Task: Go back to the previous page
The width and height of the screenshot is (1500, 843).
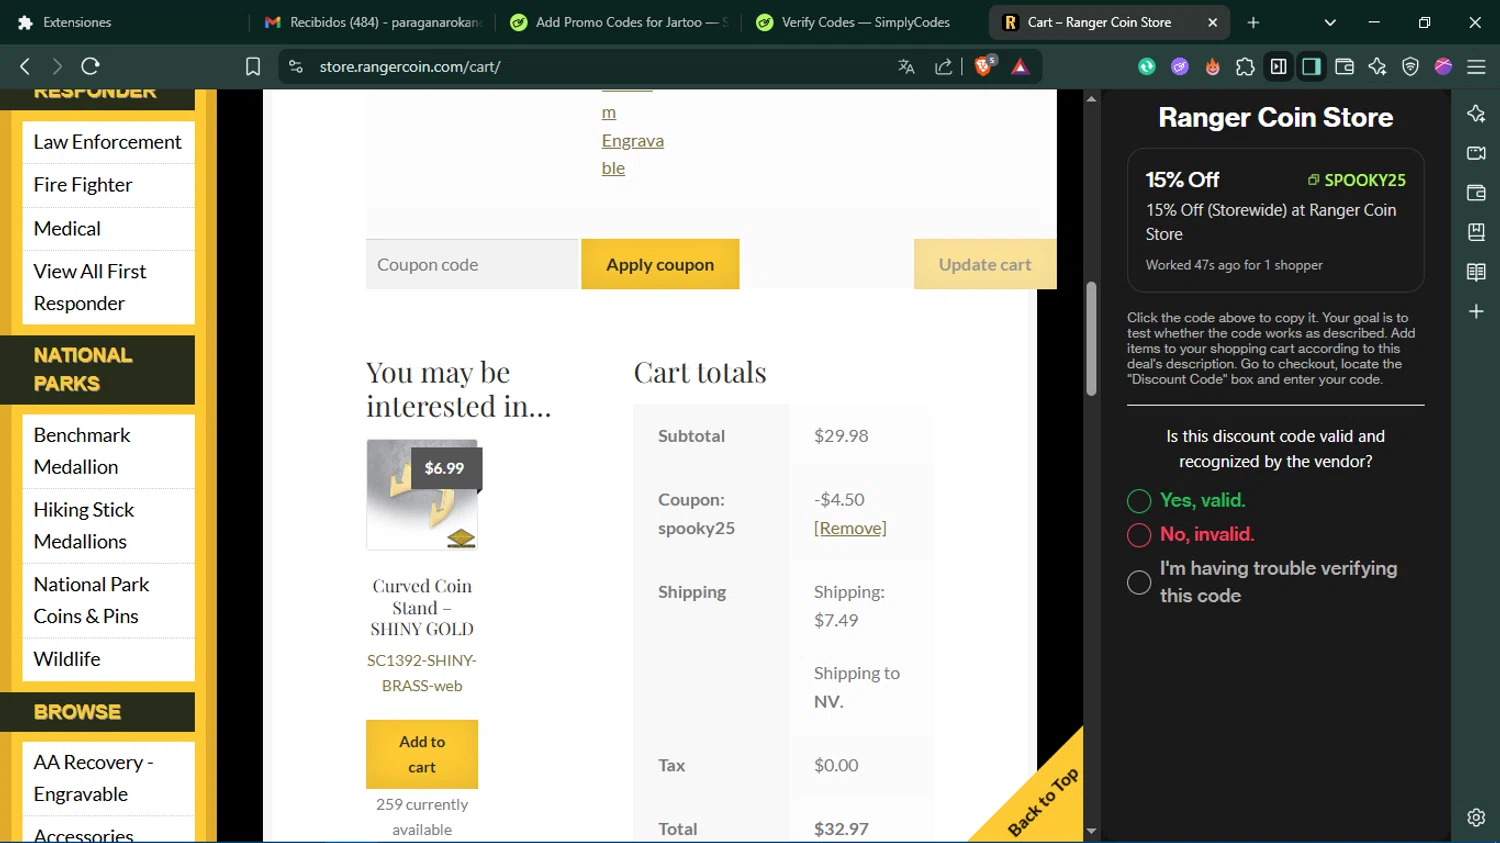Action: tap(25, 66)
